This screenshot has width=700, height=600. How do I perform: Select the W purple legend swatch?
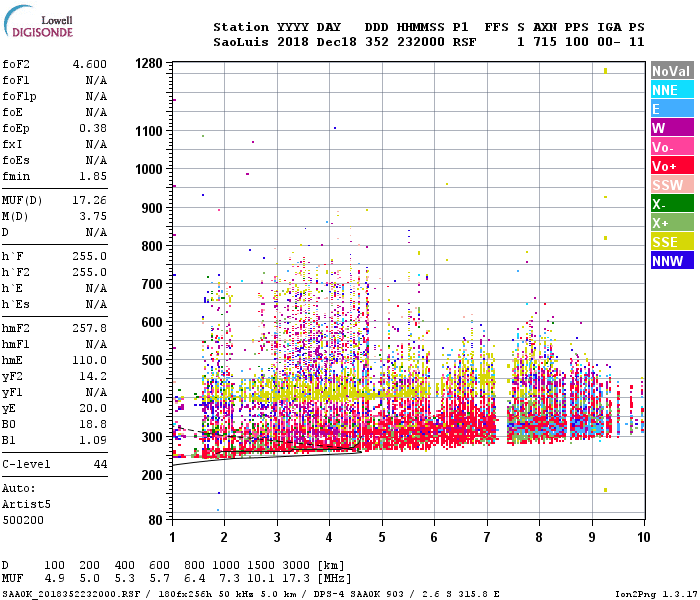(x=672, y=128)
